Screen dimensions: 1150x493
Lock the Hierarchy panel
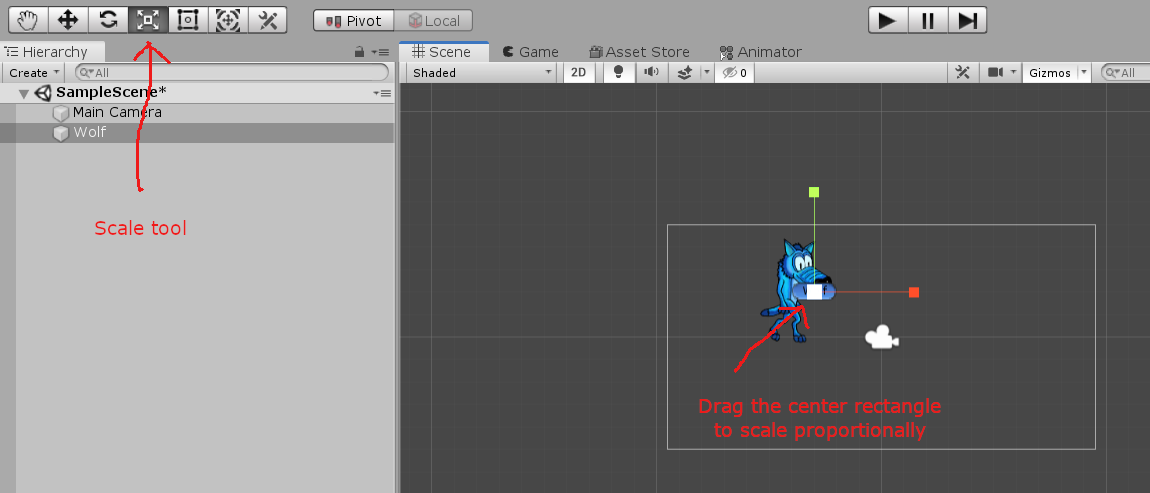[359, 52]
